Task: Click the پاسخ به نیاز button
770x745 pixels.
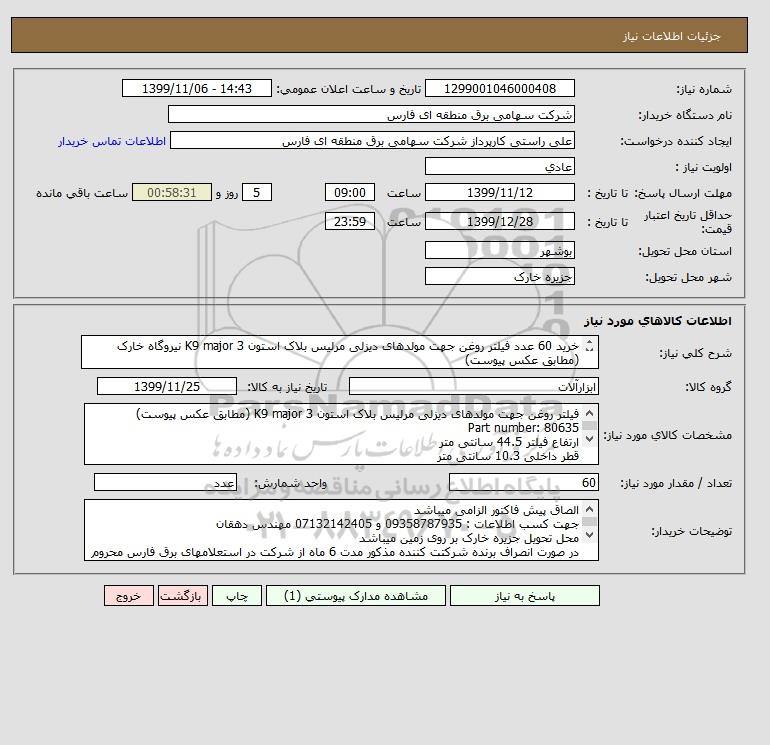Action: tap(524, 596)
